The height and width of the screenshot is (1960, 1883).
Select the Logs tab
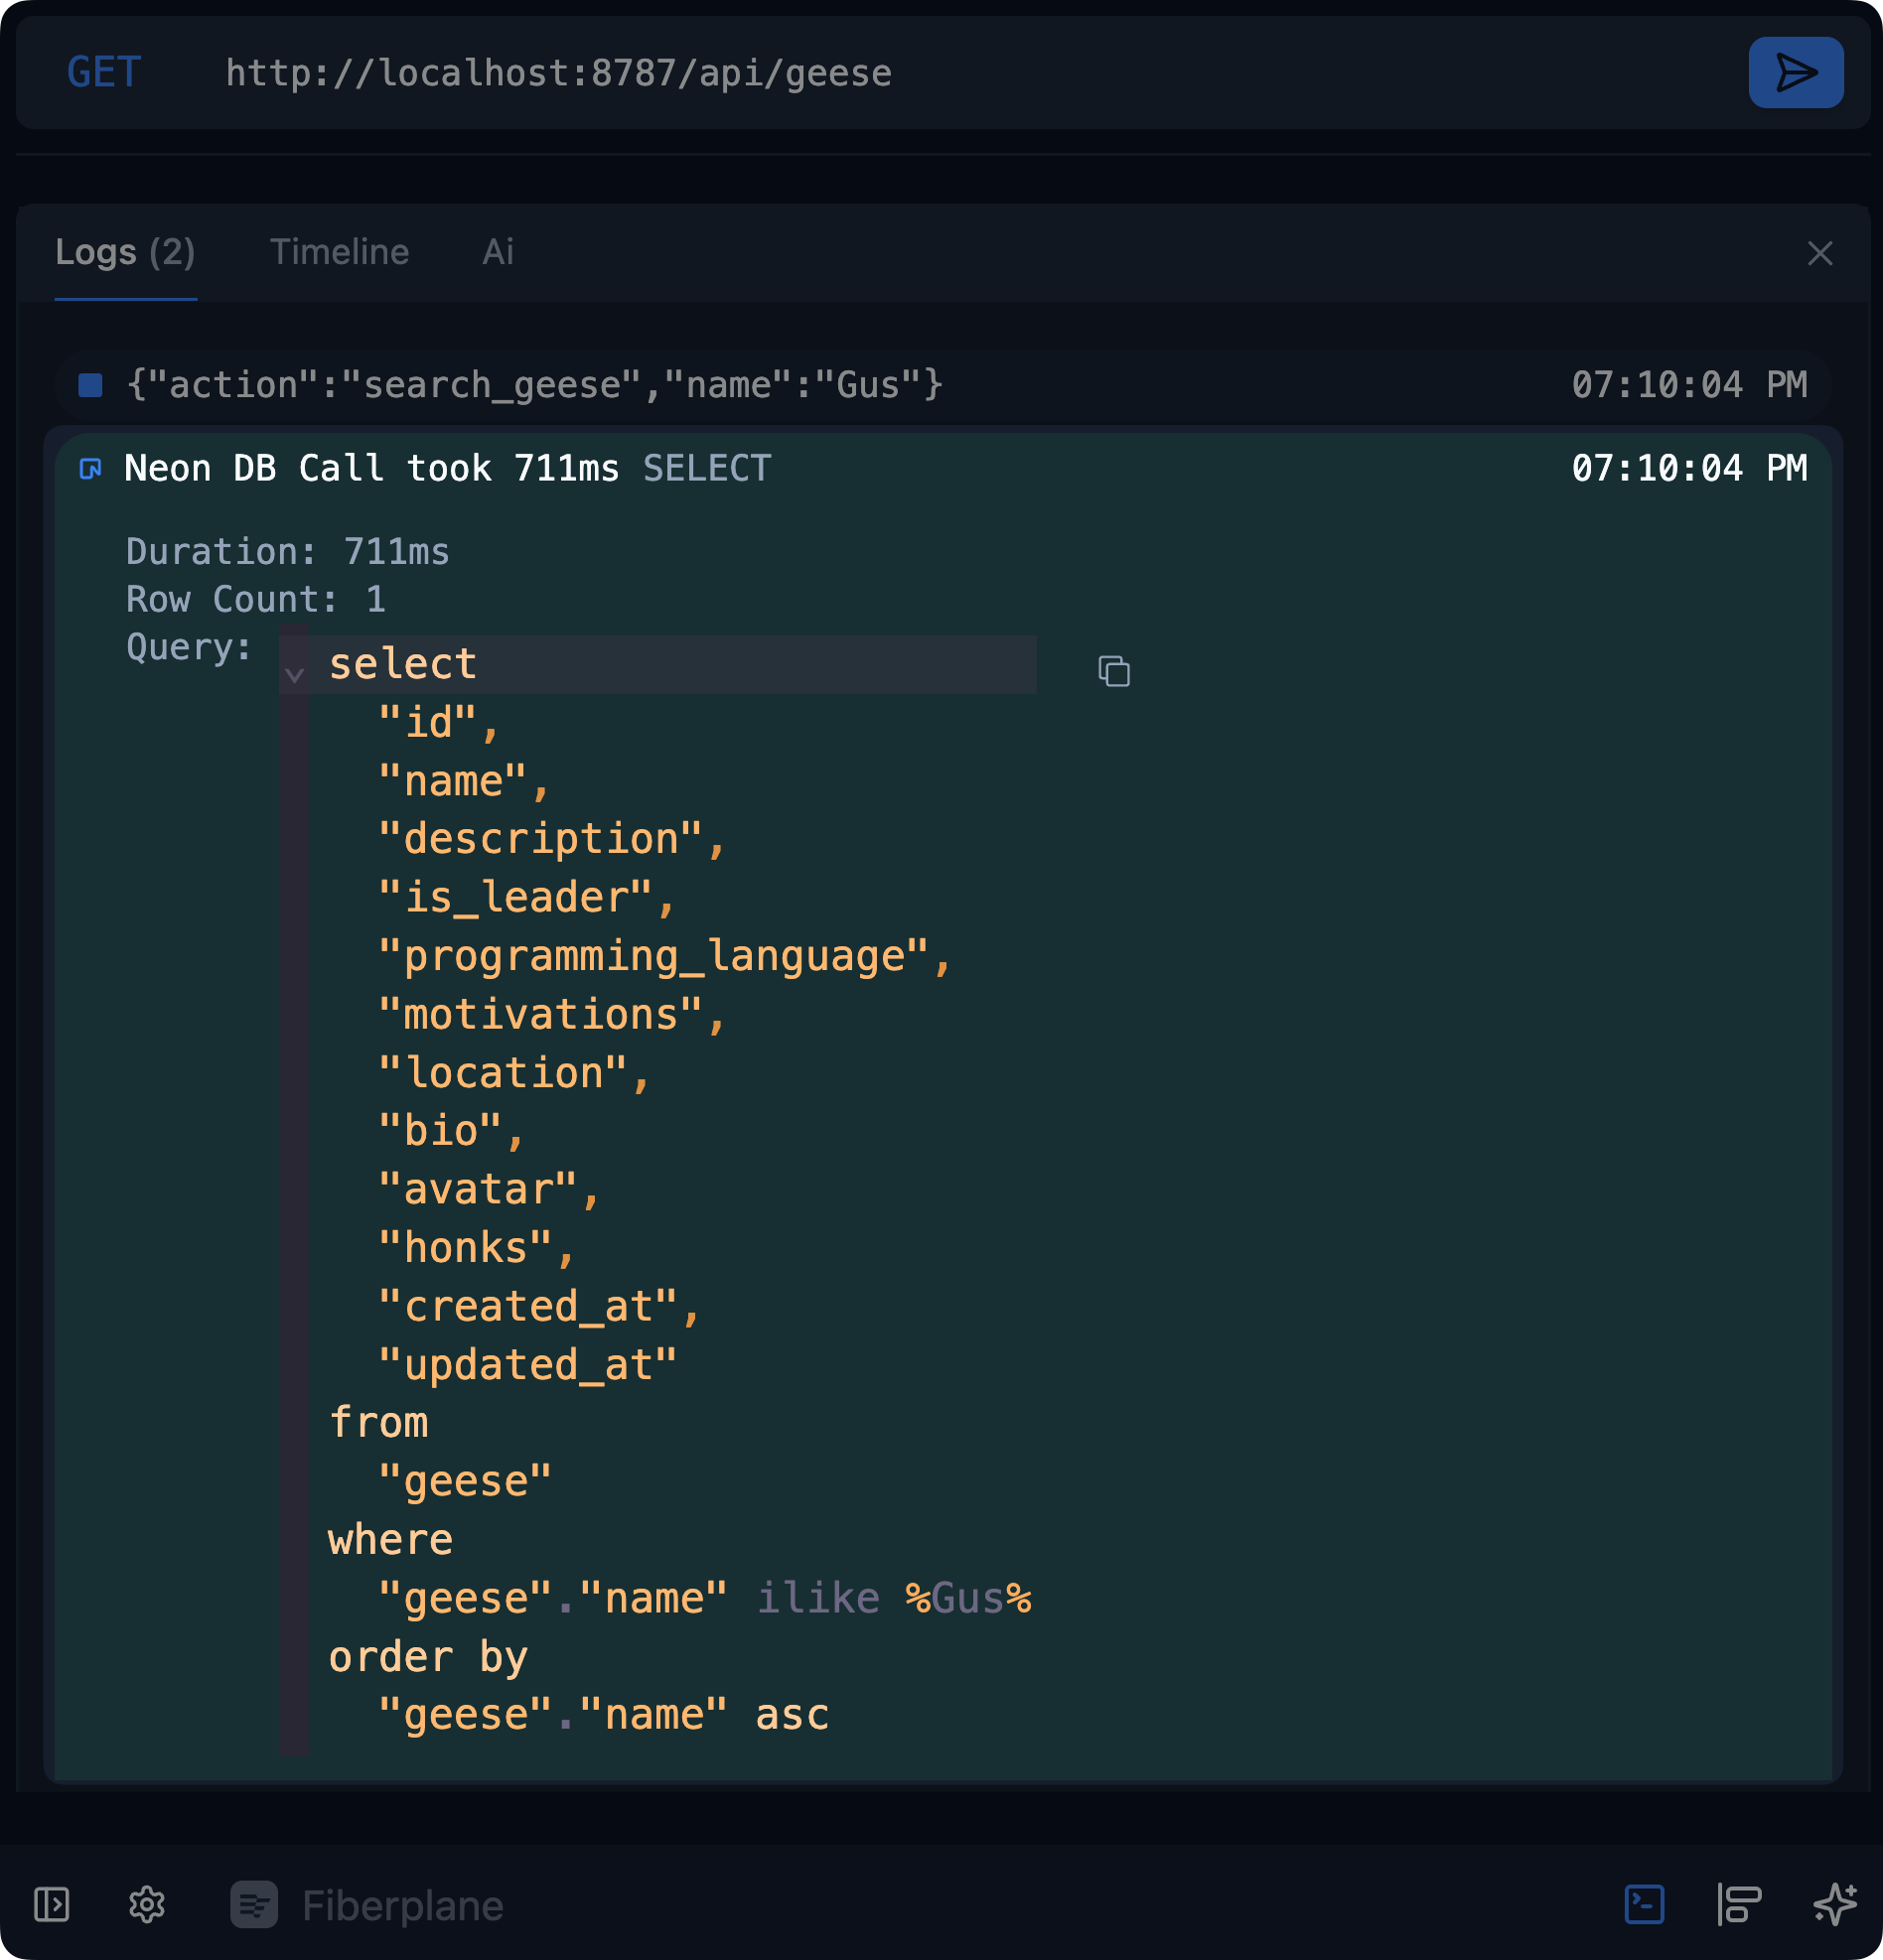(x=125, y=252)
